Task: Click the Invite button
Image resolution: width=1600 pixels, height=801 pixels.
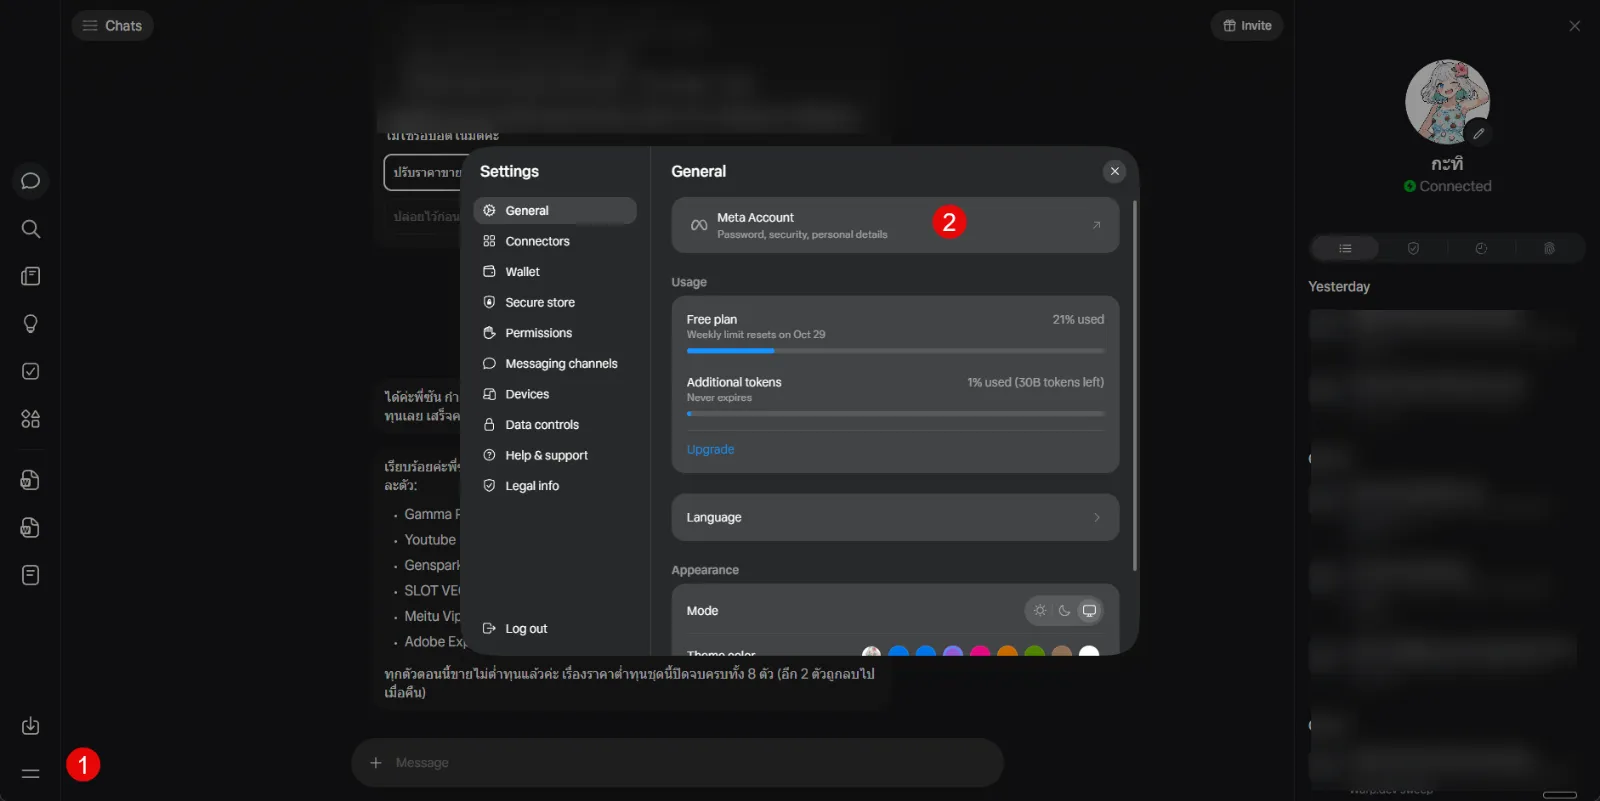Action: pyautogui.click(x=1247, y=26)
